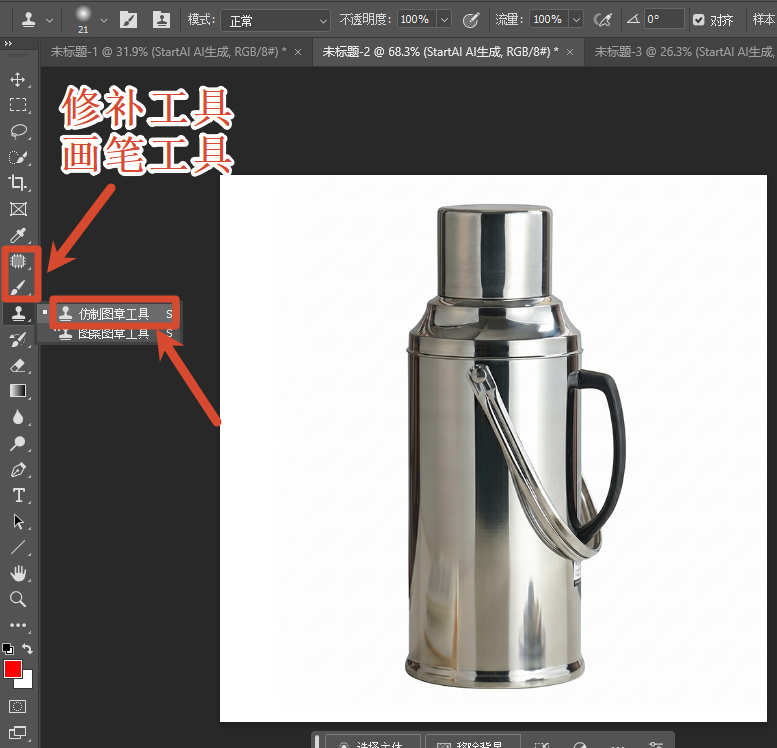Switch to the 未标题-2 document tab

pyautogui.click(x=440, y=52)
